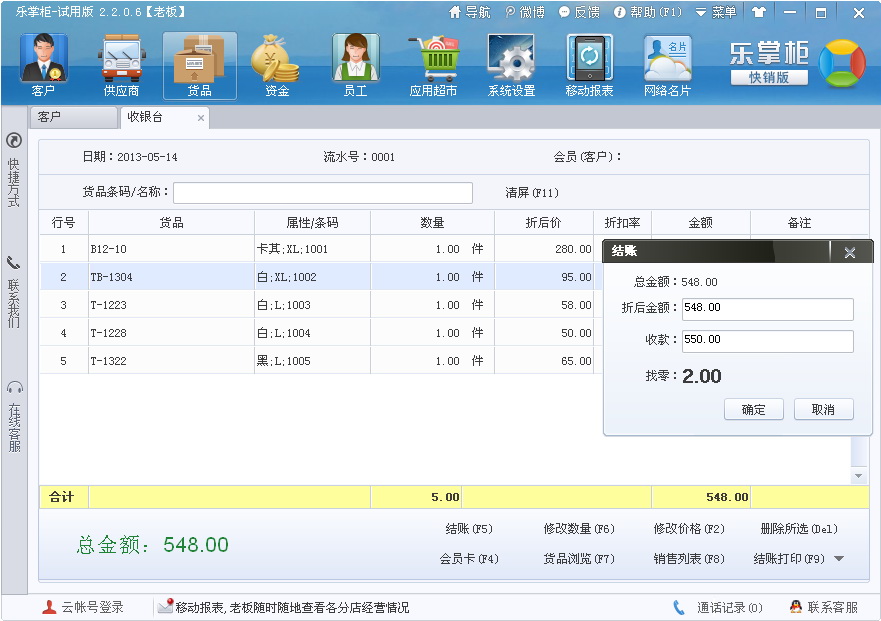The height and width of the screenshot is (621, 881).
Task: Click the skin T-shirt icon
Action: click(x=759, y=12)
